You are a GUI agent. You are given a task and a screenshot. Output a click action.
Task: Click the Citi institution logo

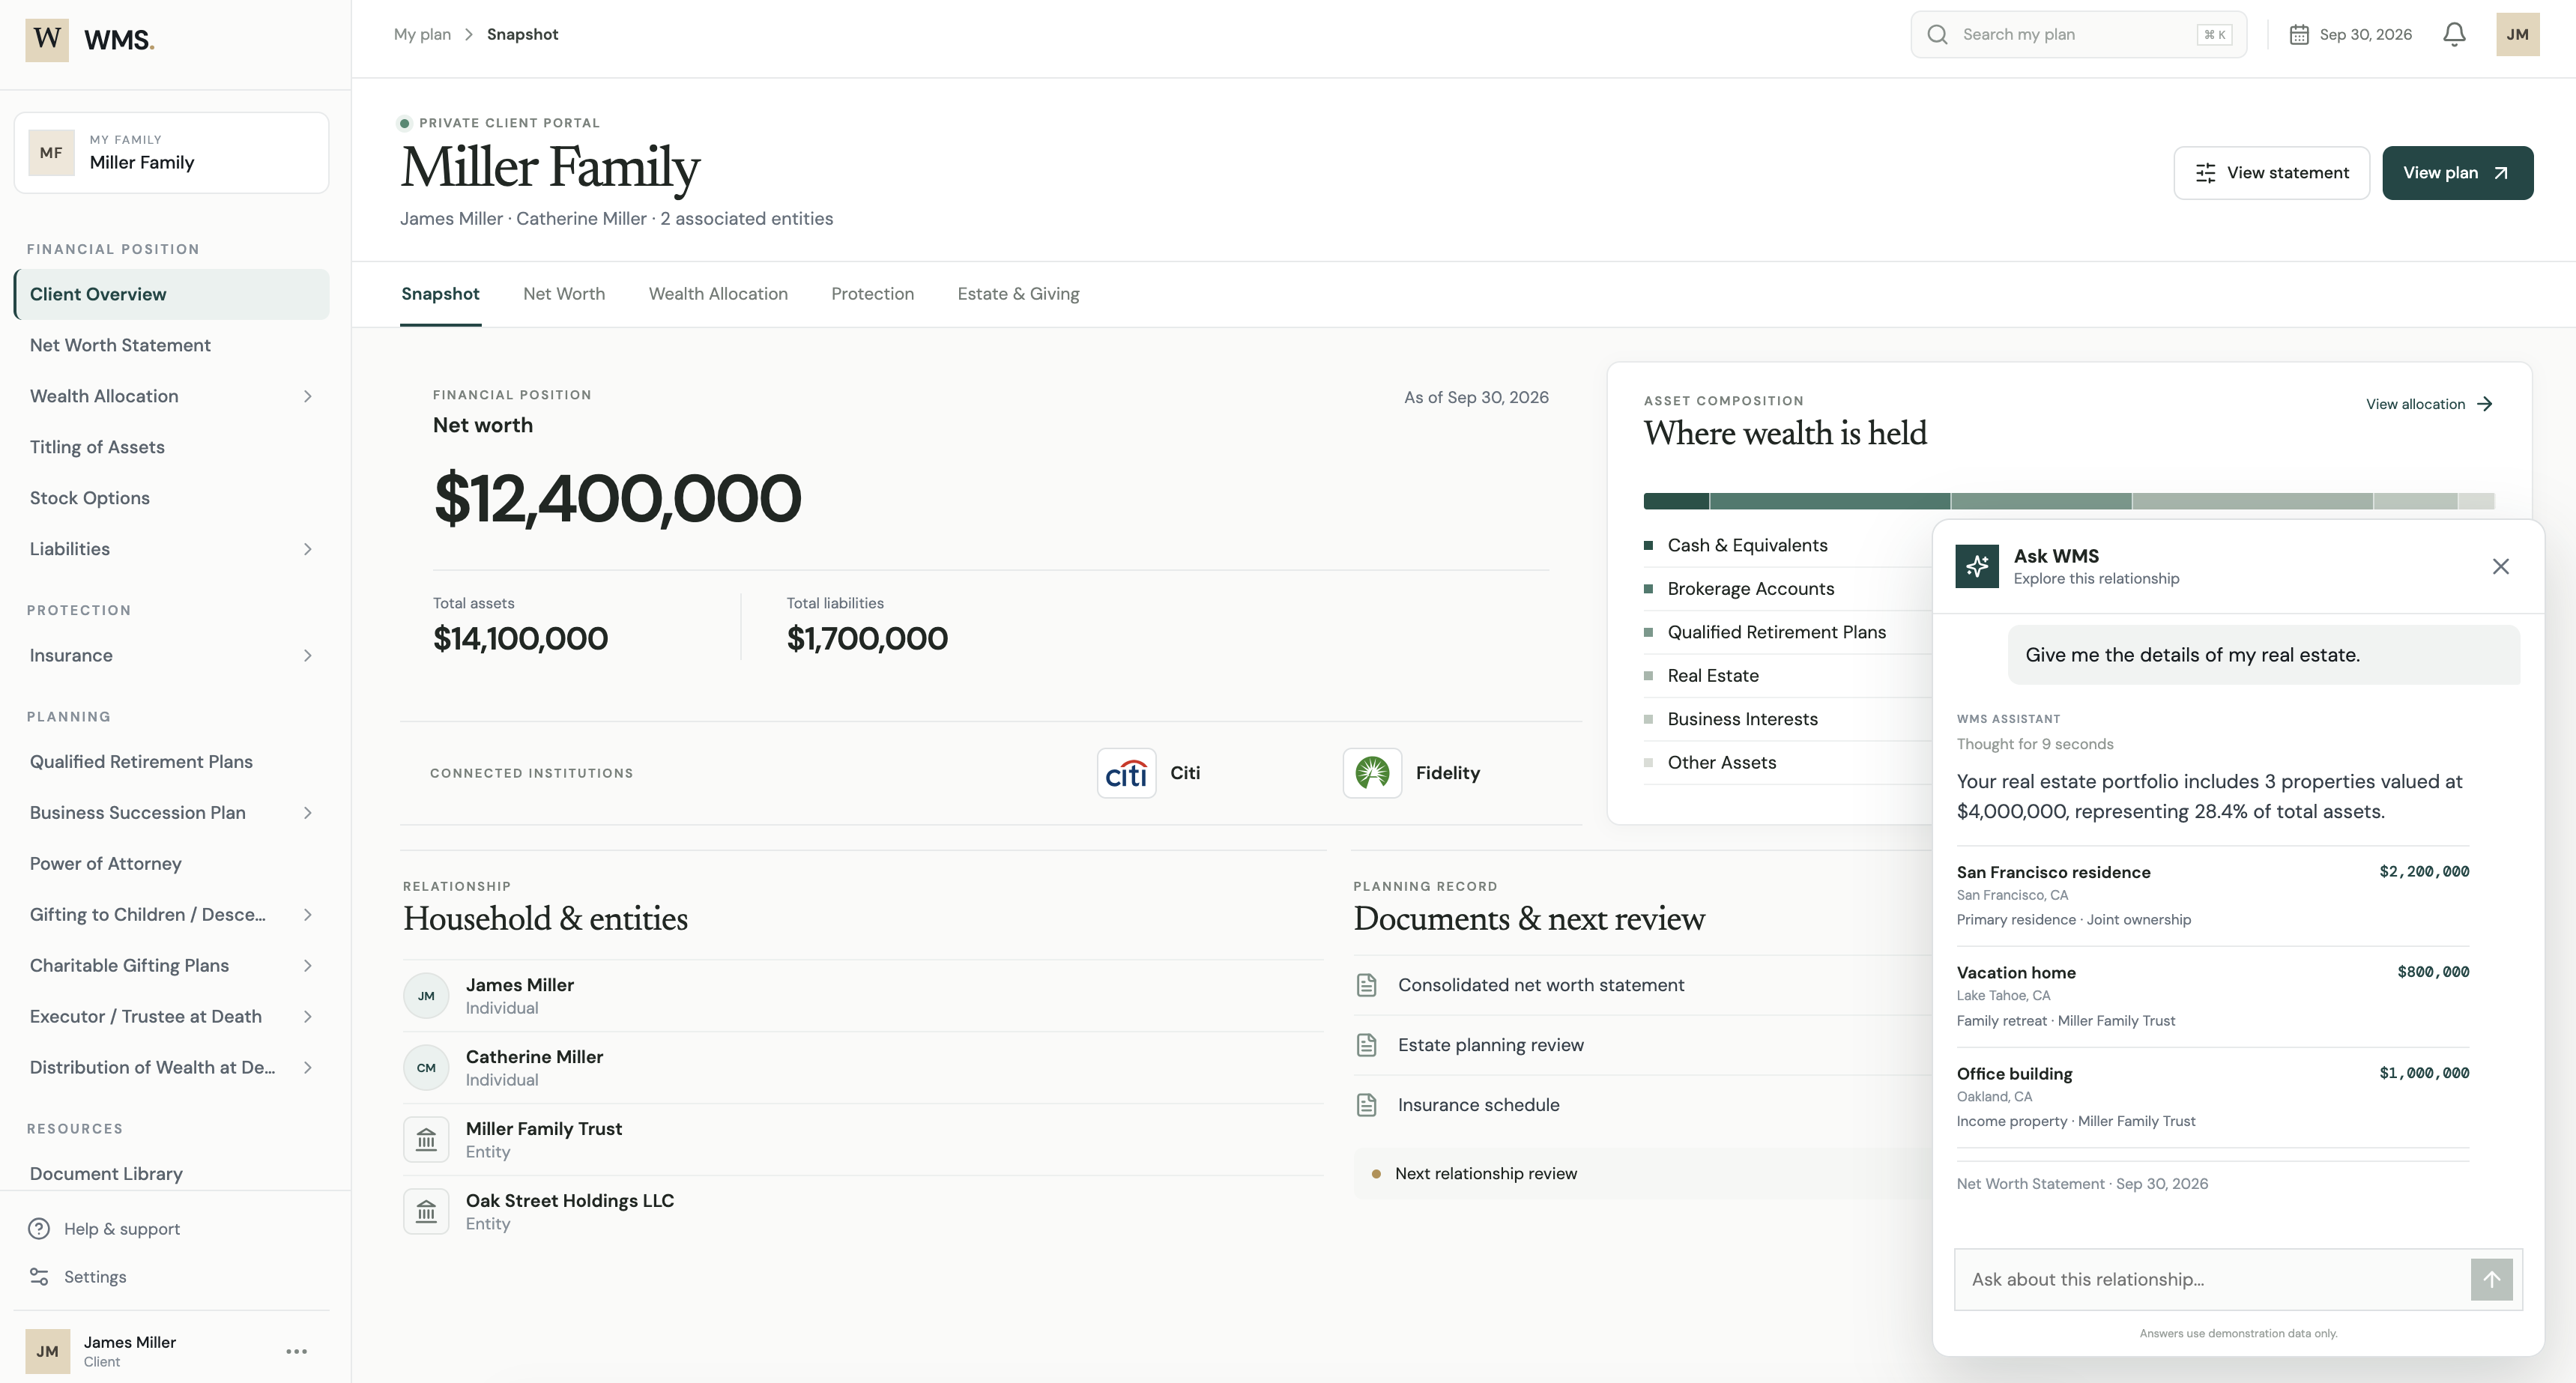click(x=1126, y=773)
